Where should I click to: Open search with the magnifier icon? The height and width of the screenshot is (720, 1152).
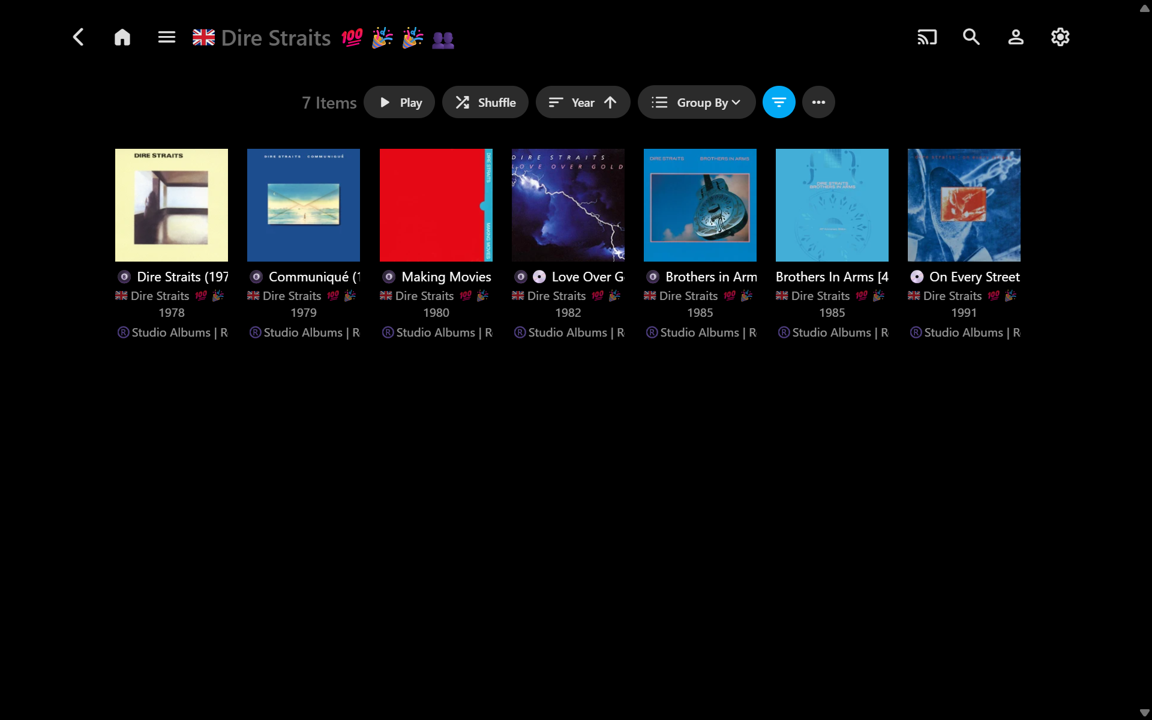pyautogui.click(x=971, y=37)
